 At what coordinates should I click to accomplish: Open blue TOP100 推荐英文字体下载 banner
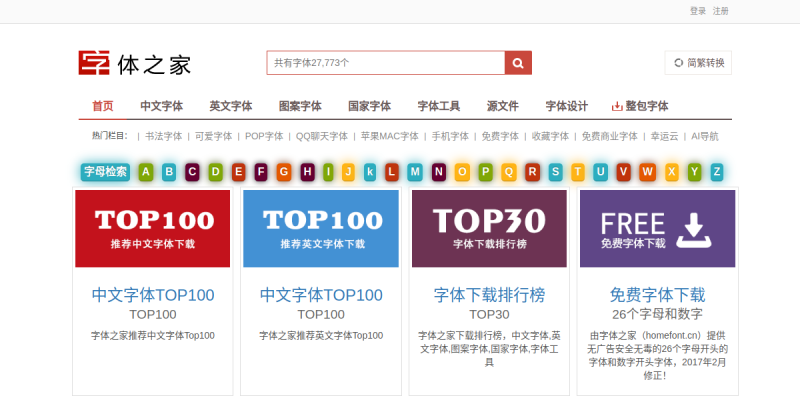(321, 229)
